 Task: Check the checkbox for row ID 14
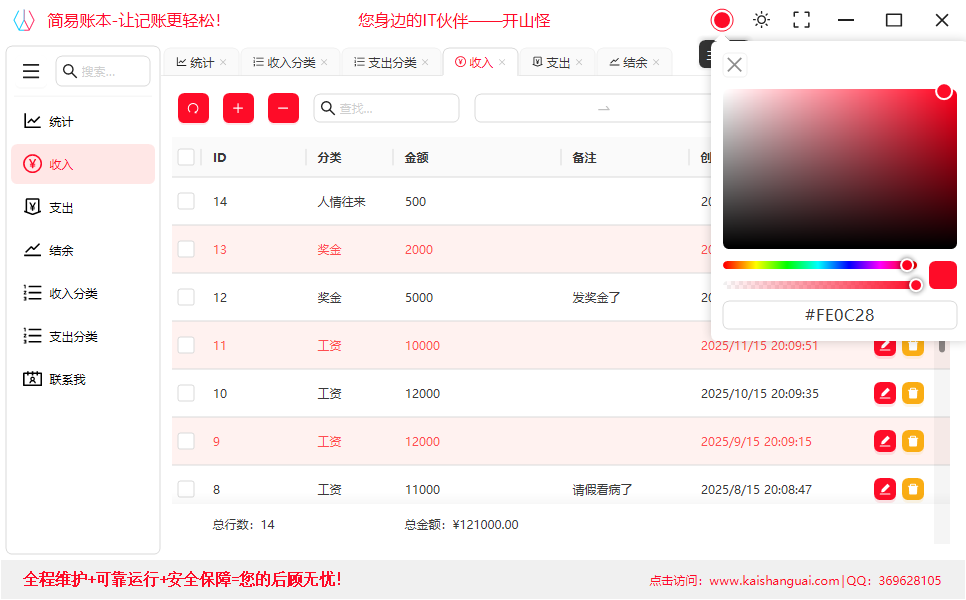pyautogui.click(x=186, y=201)
